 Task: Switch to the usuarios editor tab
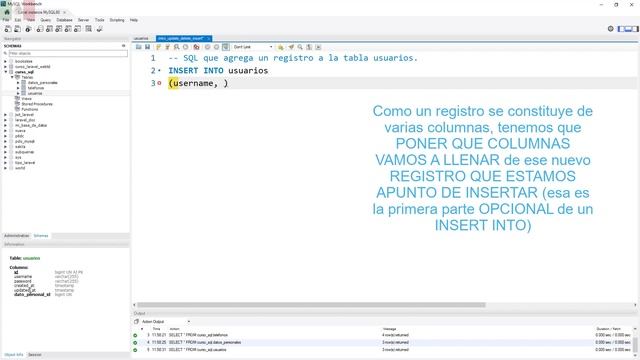[x=141, y=38]
